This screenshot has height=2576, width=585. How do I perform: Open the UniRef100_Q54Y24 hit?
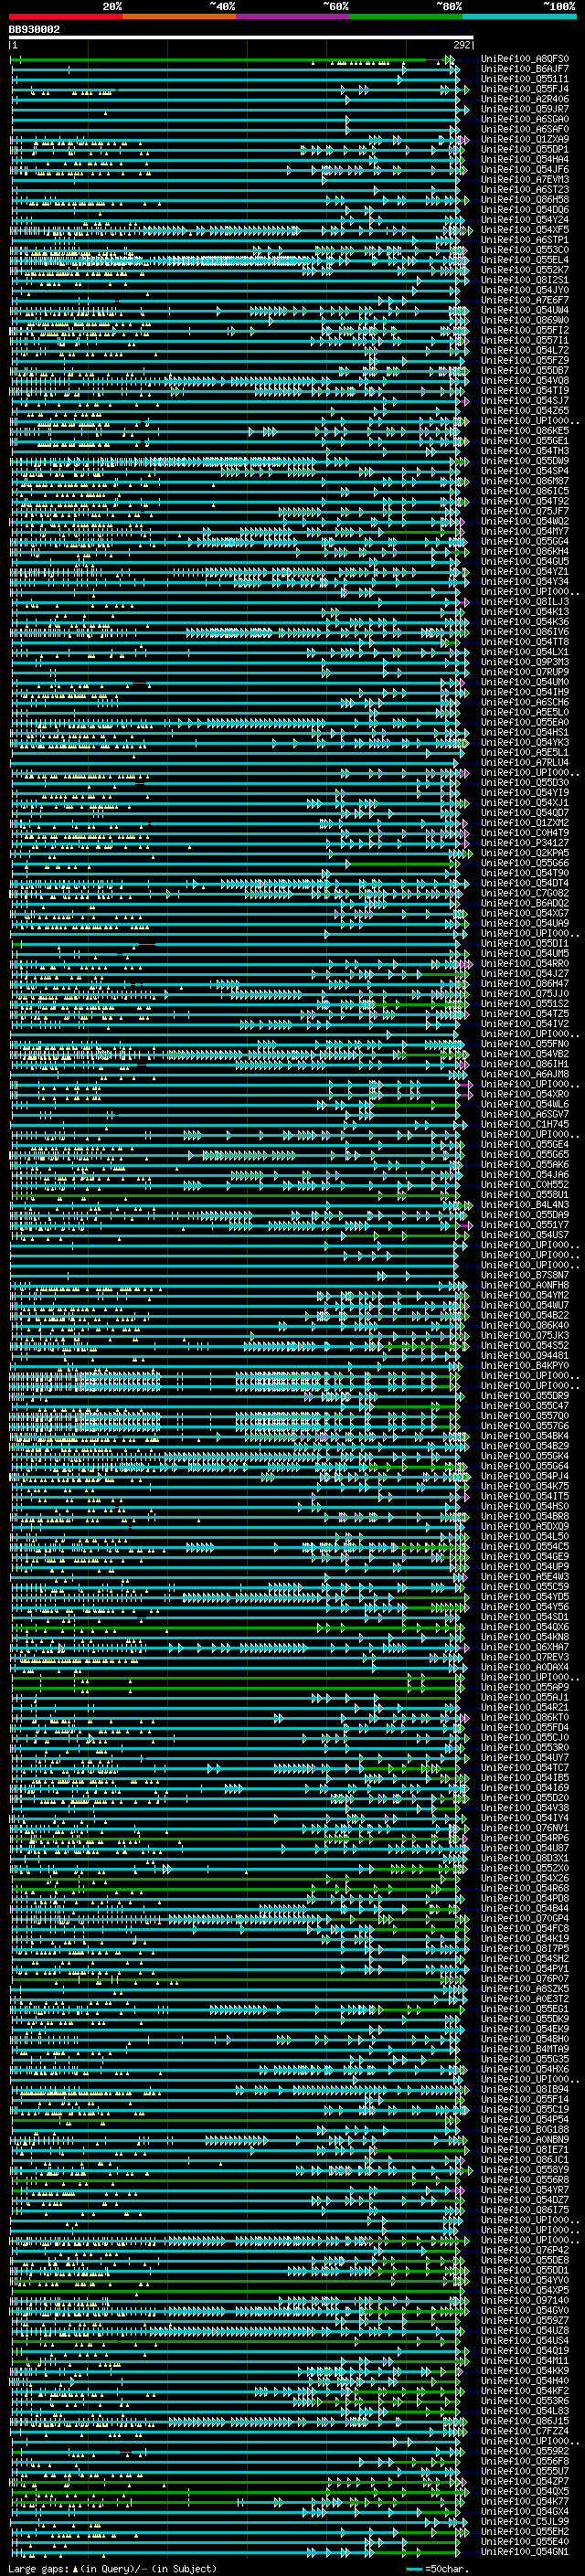[x=525, y=219]
